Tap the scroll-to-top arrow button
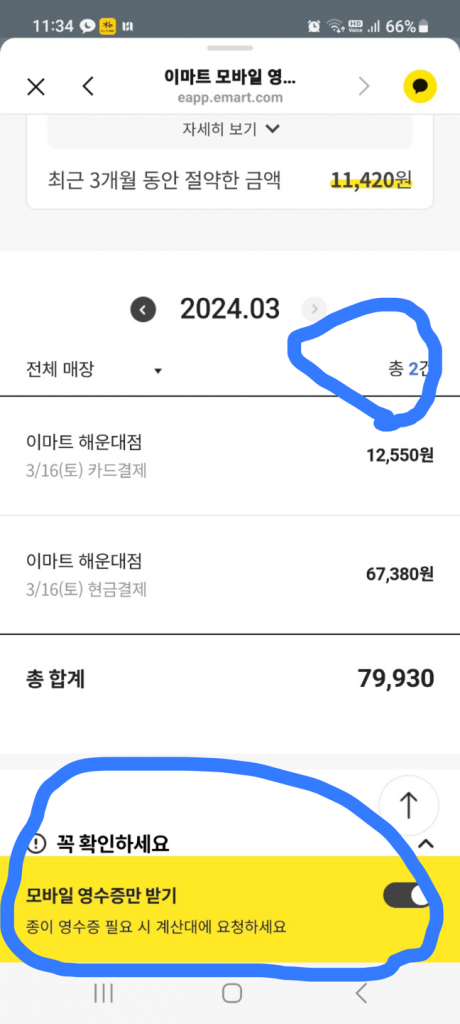Image resolution: width=460 pixels, height=1024 pixels. 408,805
